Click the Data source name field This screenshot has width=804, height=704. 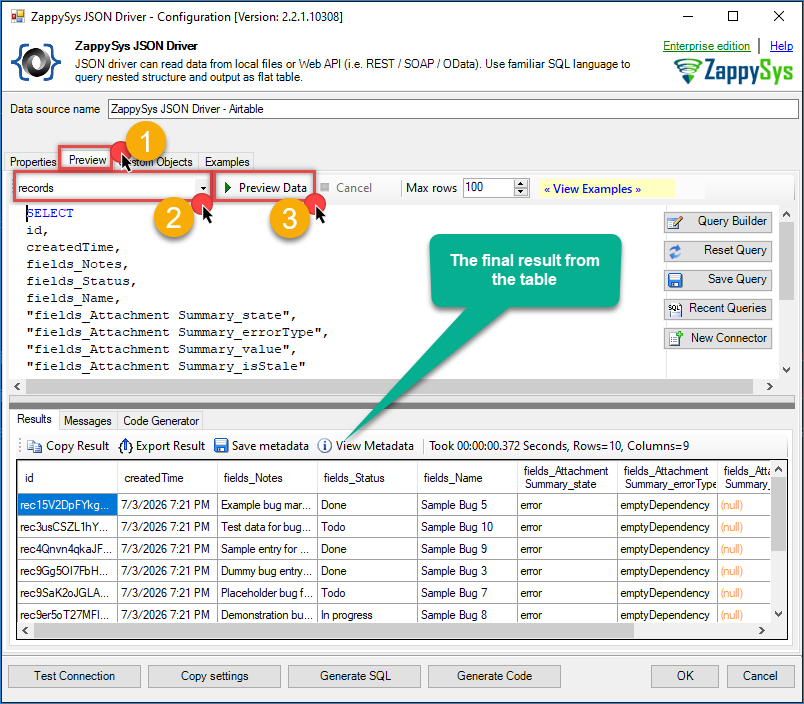pyautogui.click(x=453, y=109)
